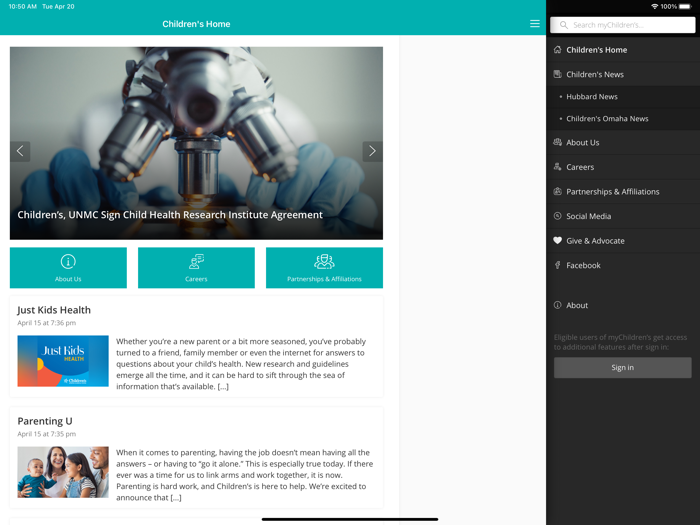Open the hamburger menu icon

point(534,24)
